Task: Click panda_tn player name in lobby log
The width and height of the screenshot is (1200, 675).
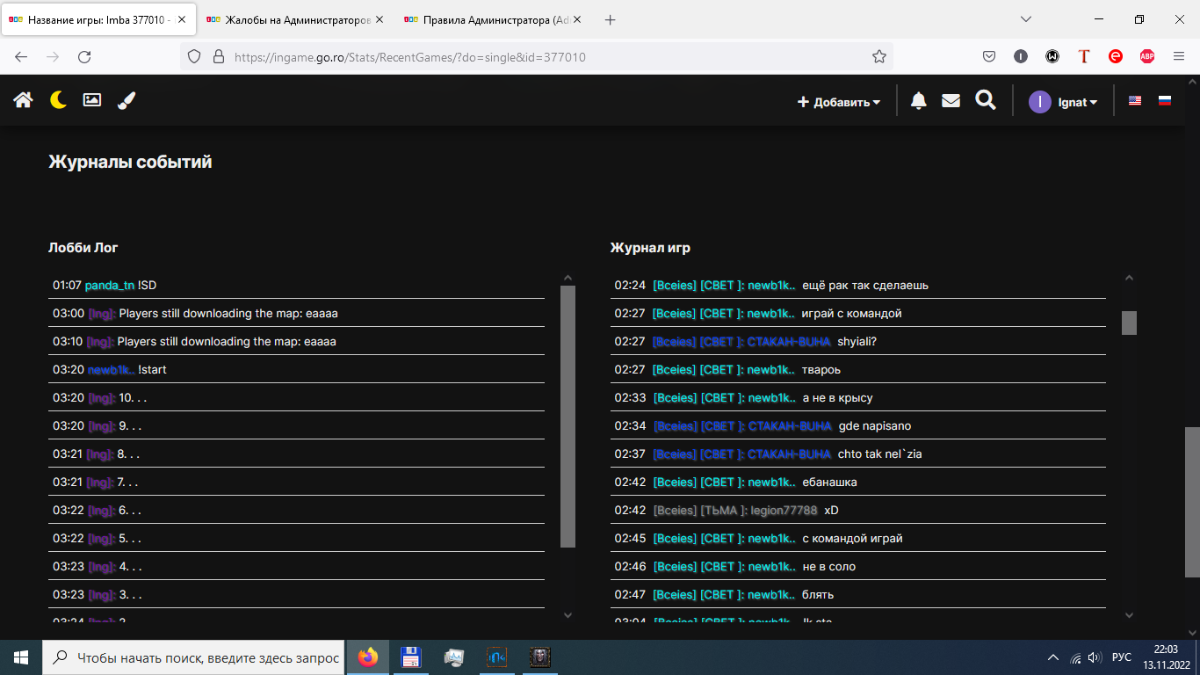Action: click(x=109, y=285)
